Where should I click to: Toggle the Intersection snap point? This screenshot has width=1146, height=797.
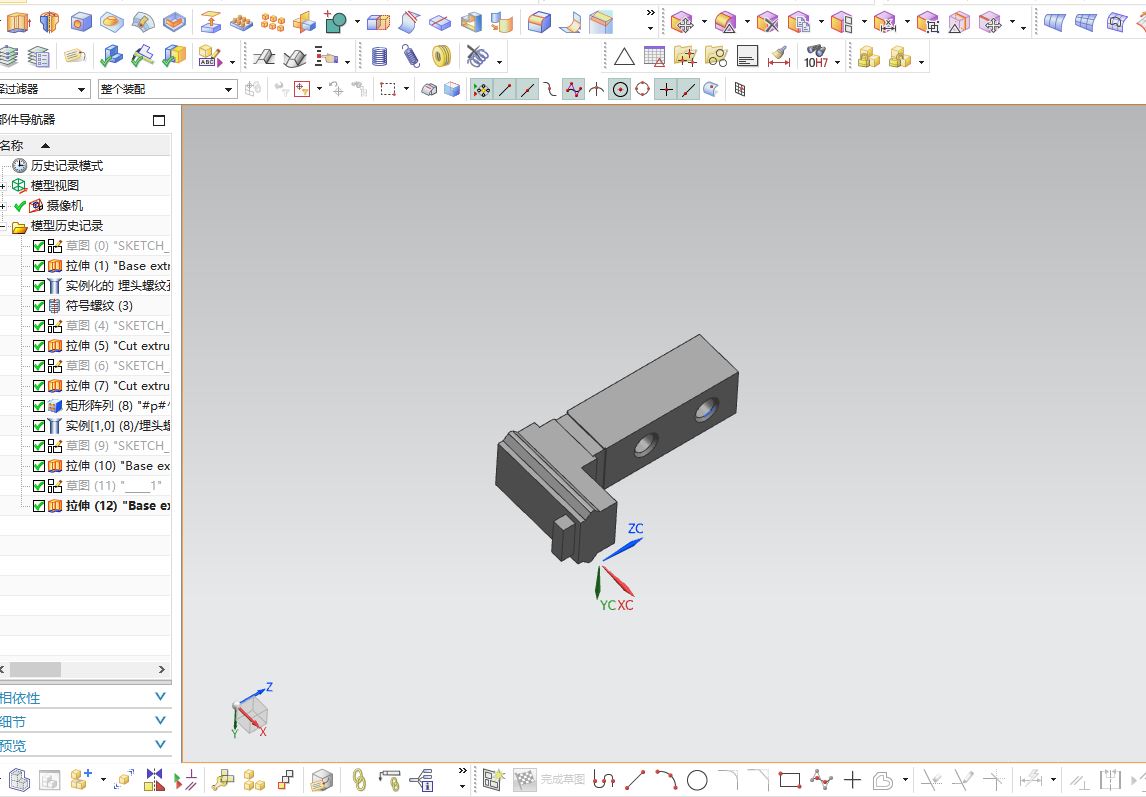596,89
